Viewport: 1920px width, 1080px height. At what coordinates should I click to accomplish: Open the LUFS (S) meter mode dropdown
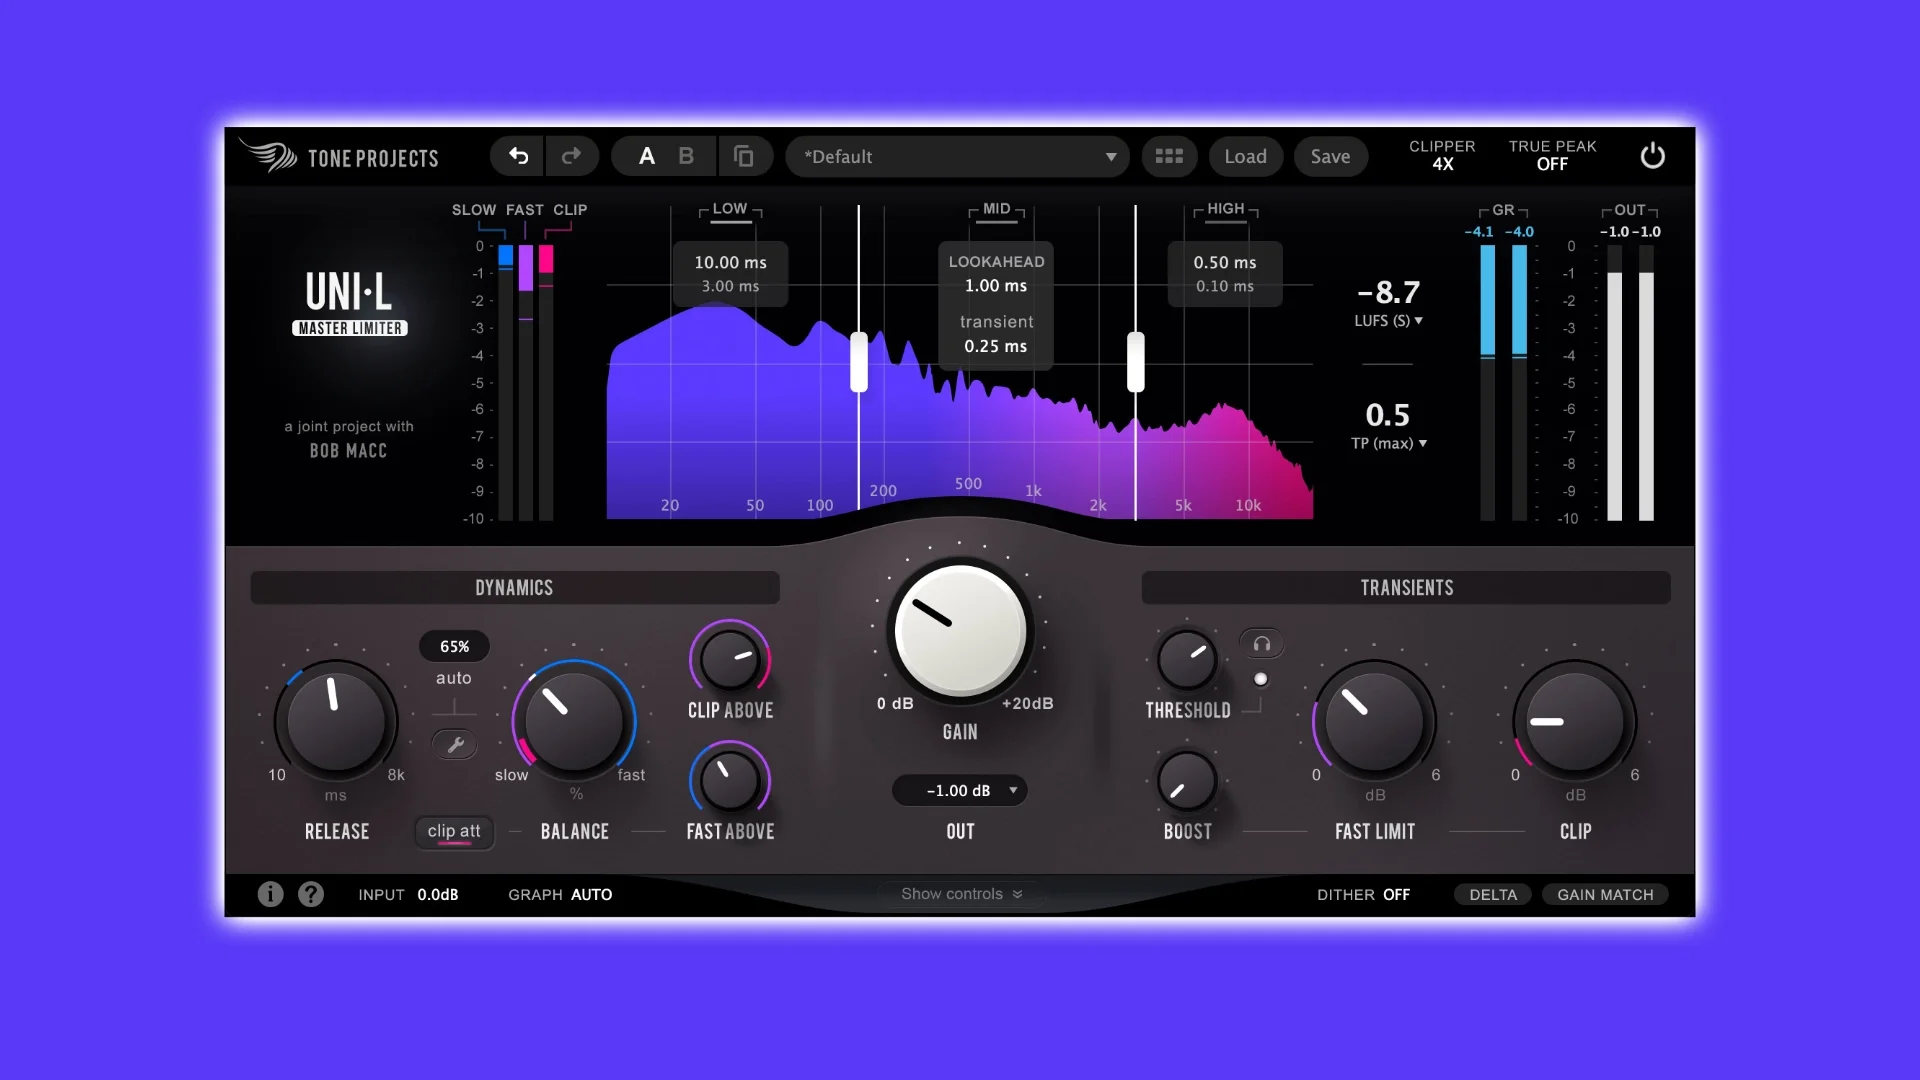[x=1388, y=321]
